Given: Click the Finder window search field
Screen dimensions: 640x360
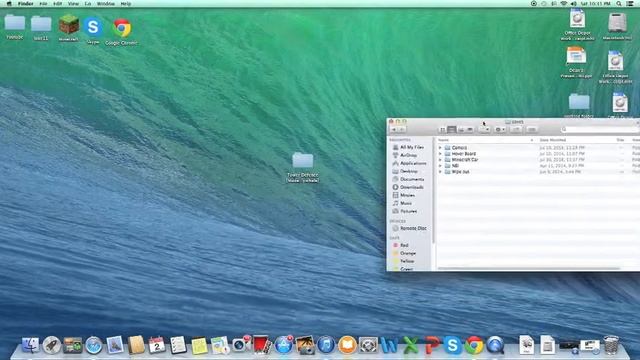Looking at the screenshot, I should (600, 129).
